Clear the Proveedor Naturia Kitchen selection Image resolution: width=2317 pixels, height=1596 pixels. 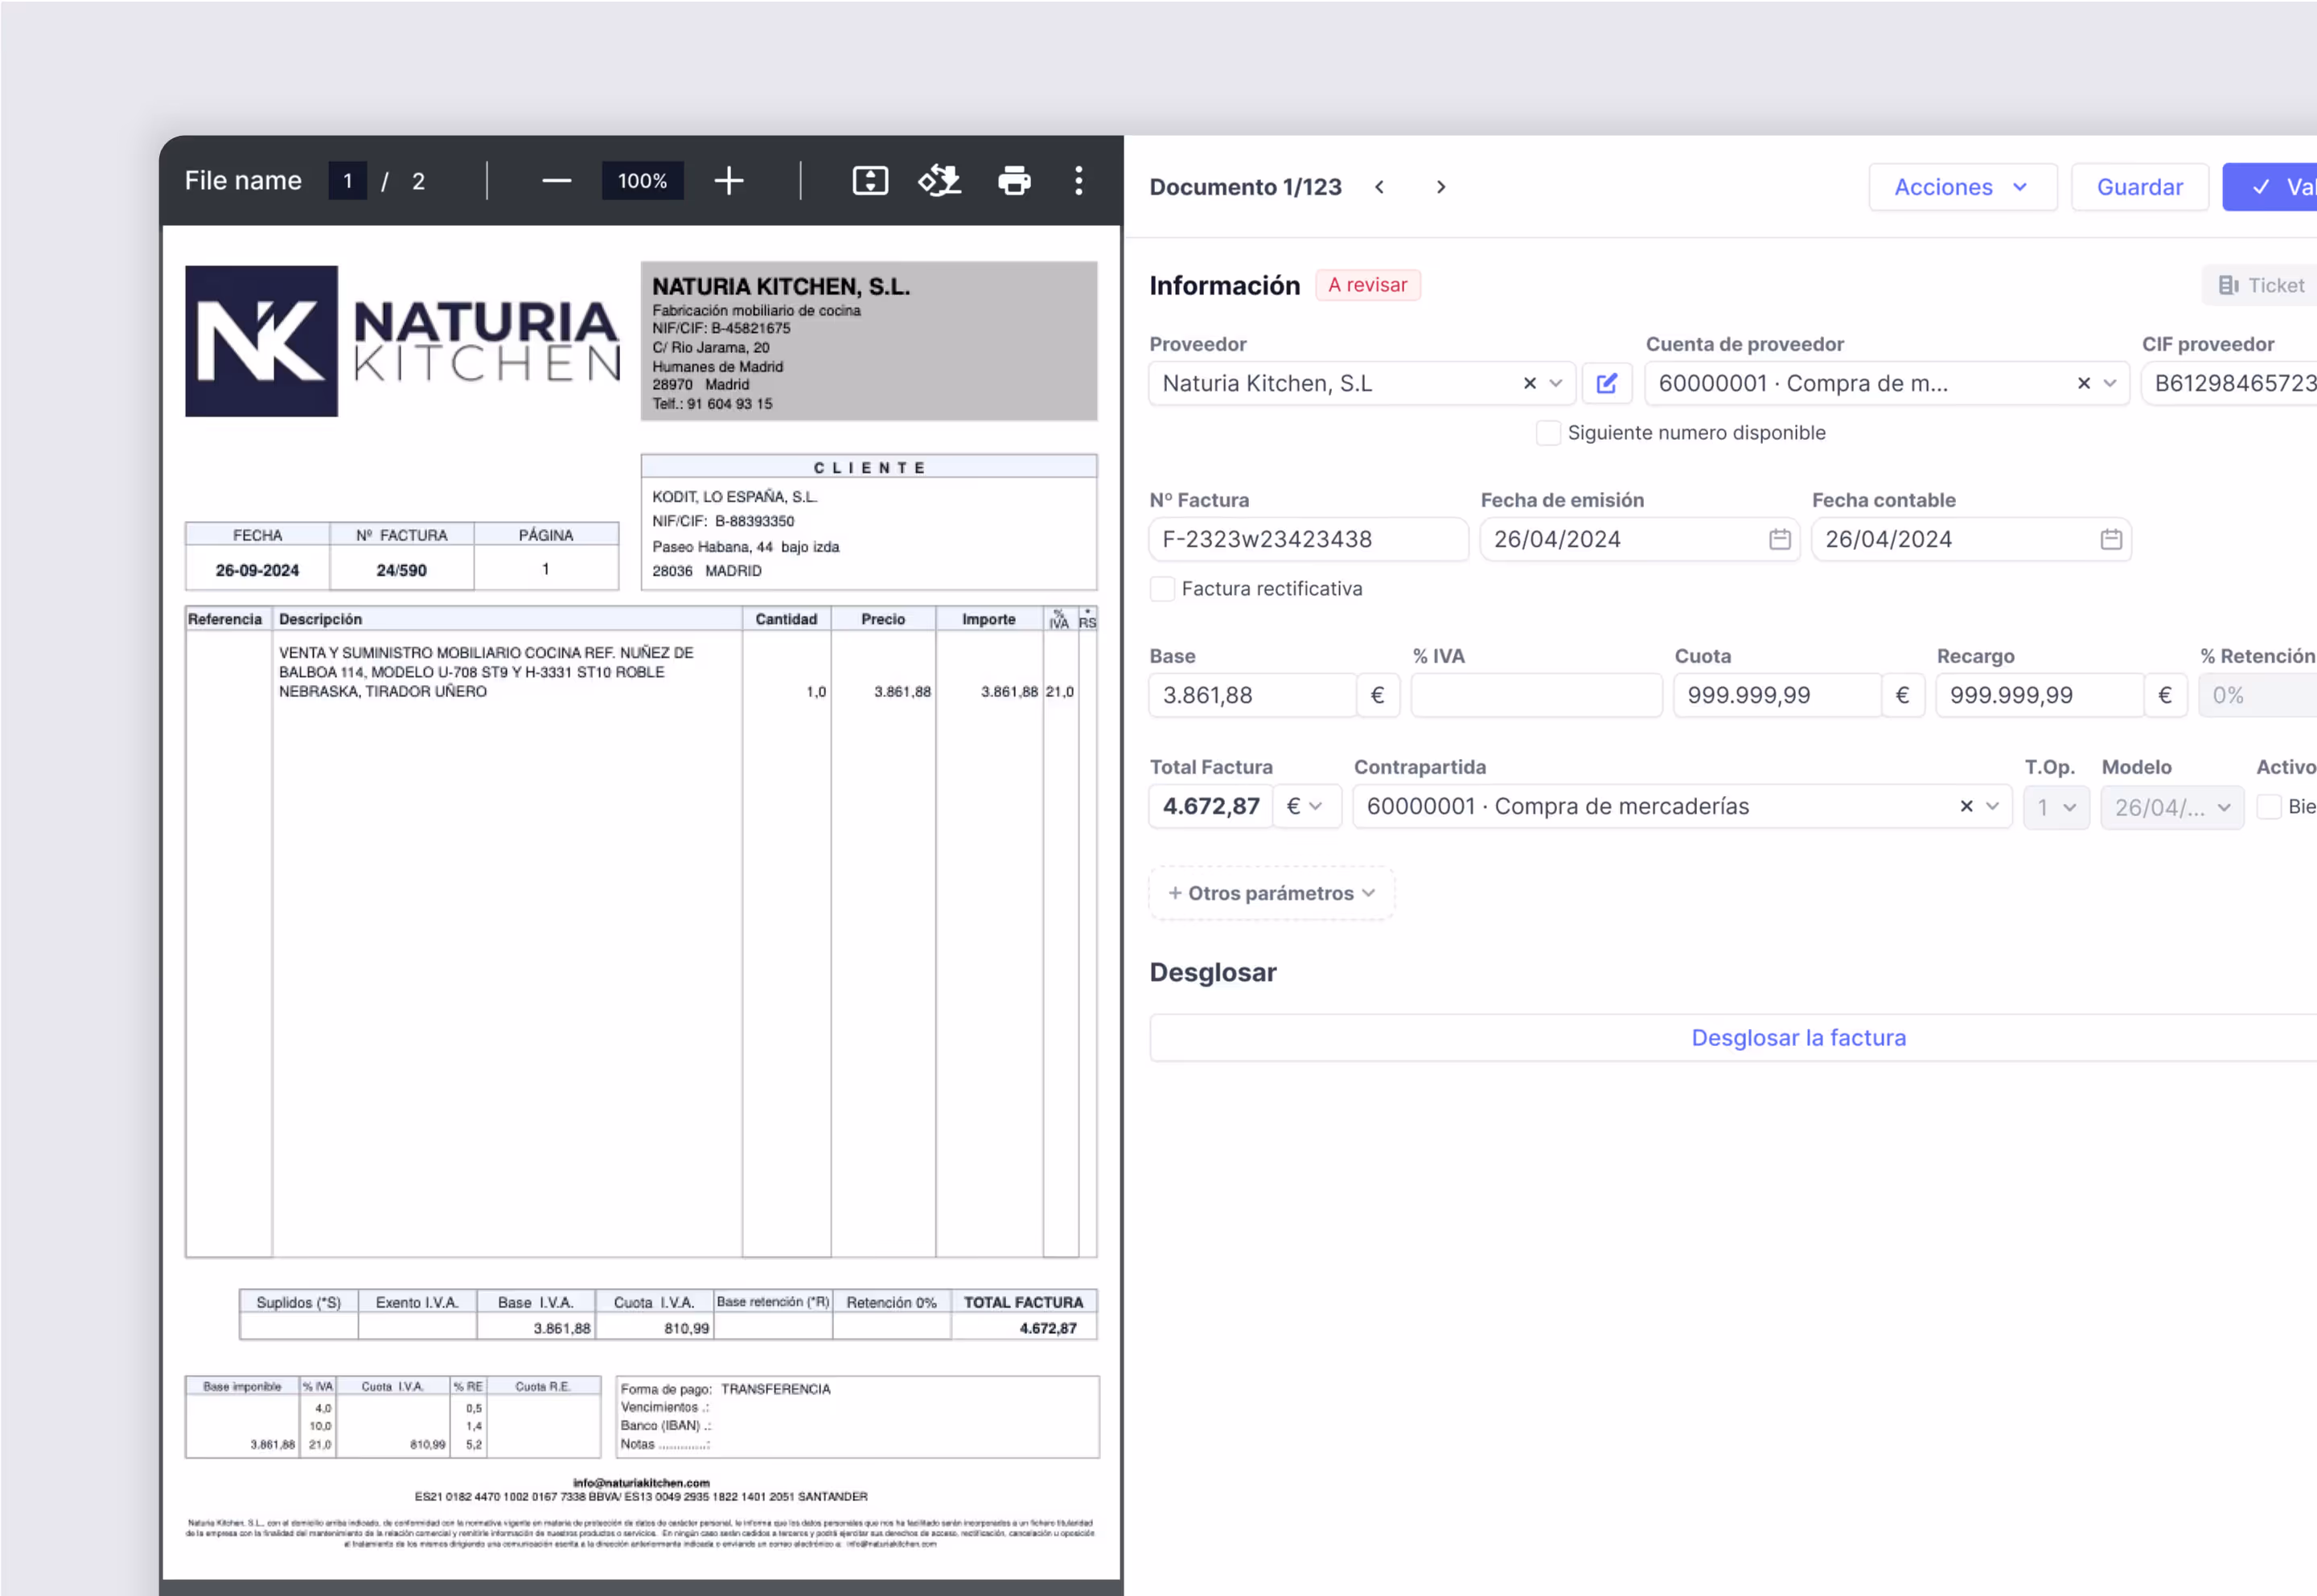1530,384
